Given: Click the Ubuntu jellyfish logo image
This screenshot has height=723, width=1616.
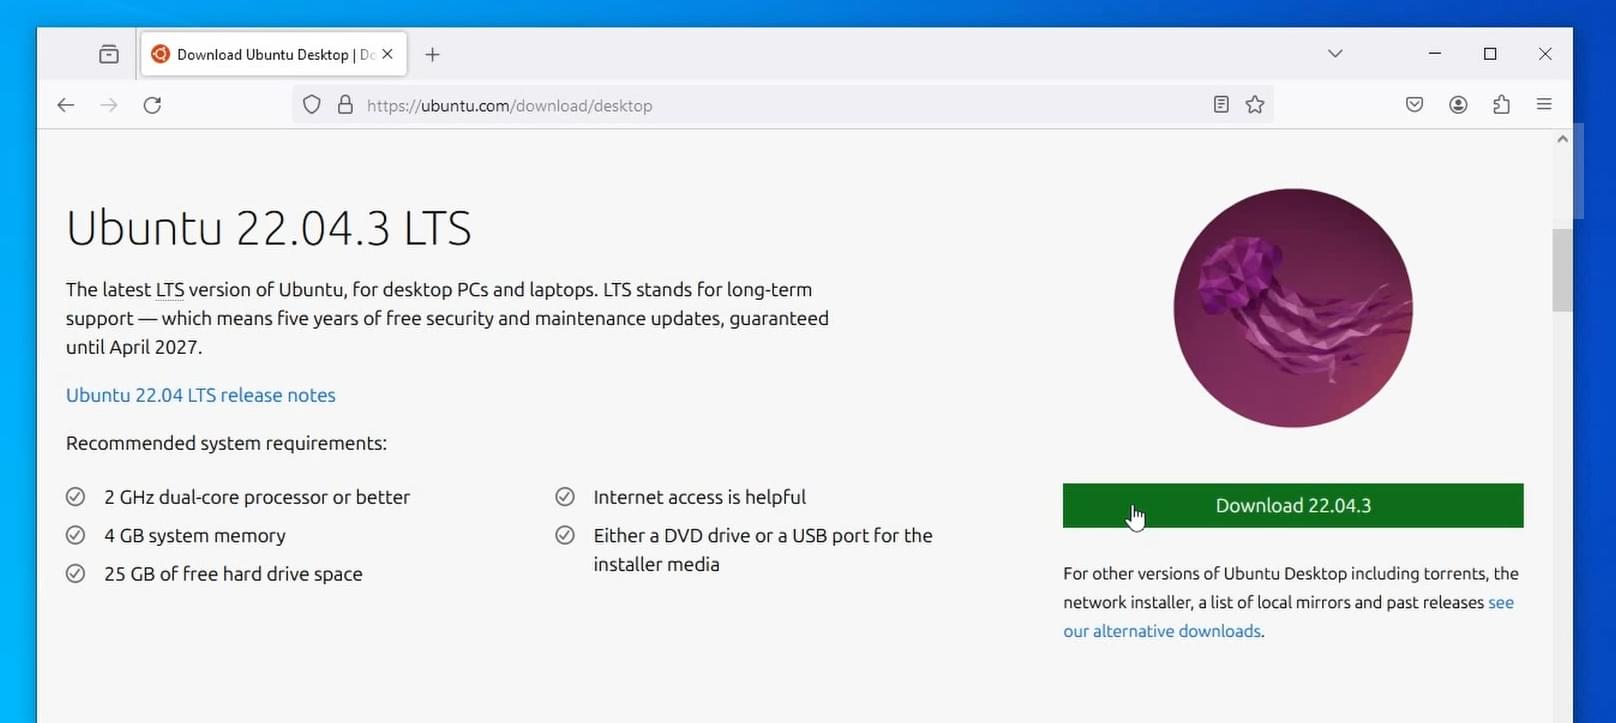Looking at the screenshot, I should click(1293, 308).
